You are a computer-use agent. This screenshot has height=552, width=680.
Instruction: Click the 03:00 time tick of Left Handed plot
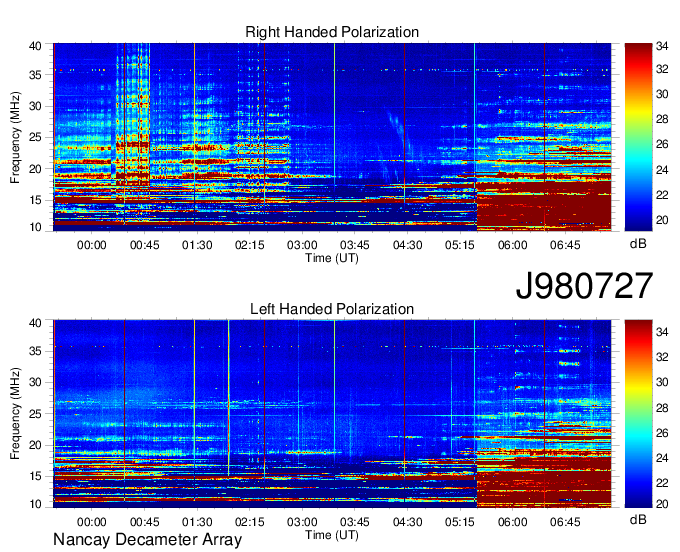302,522
